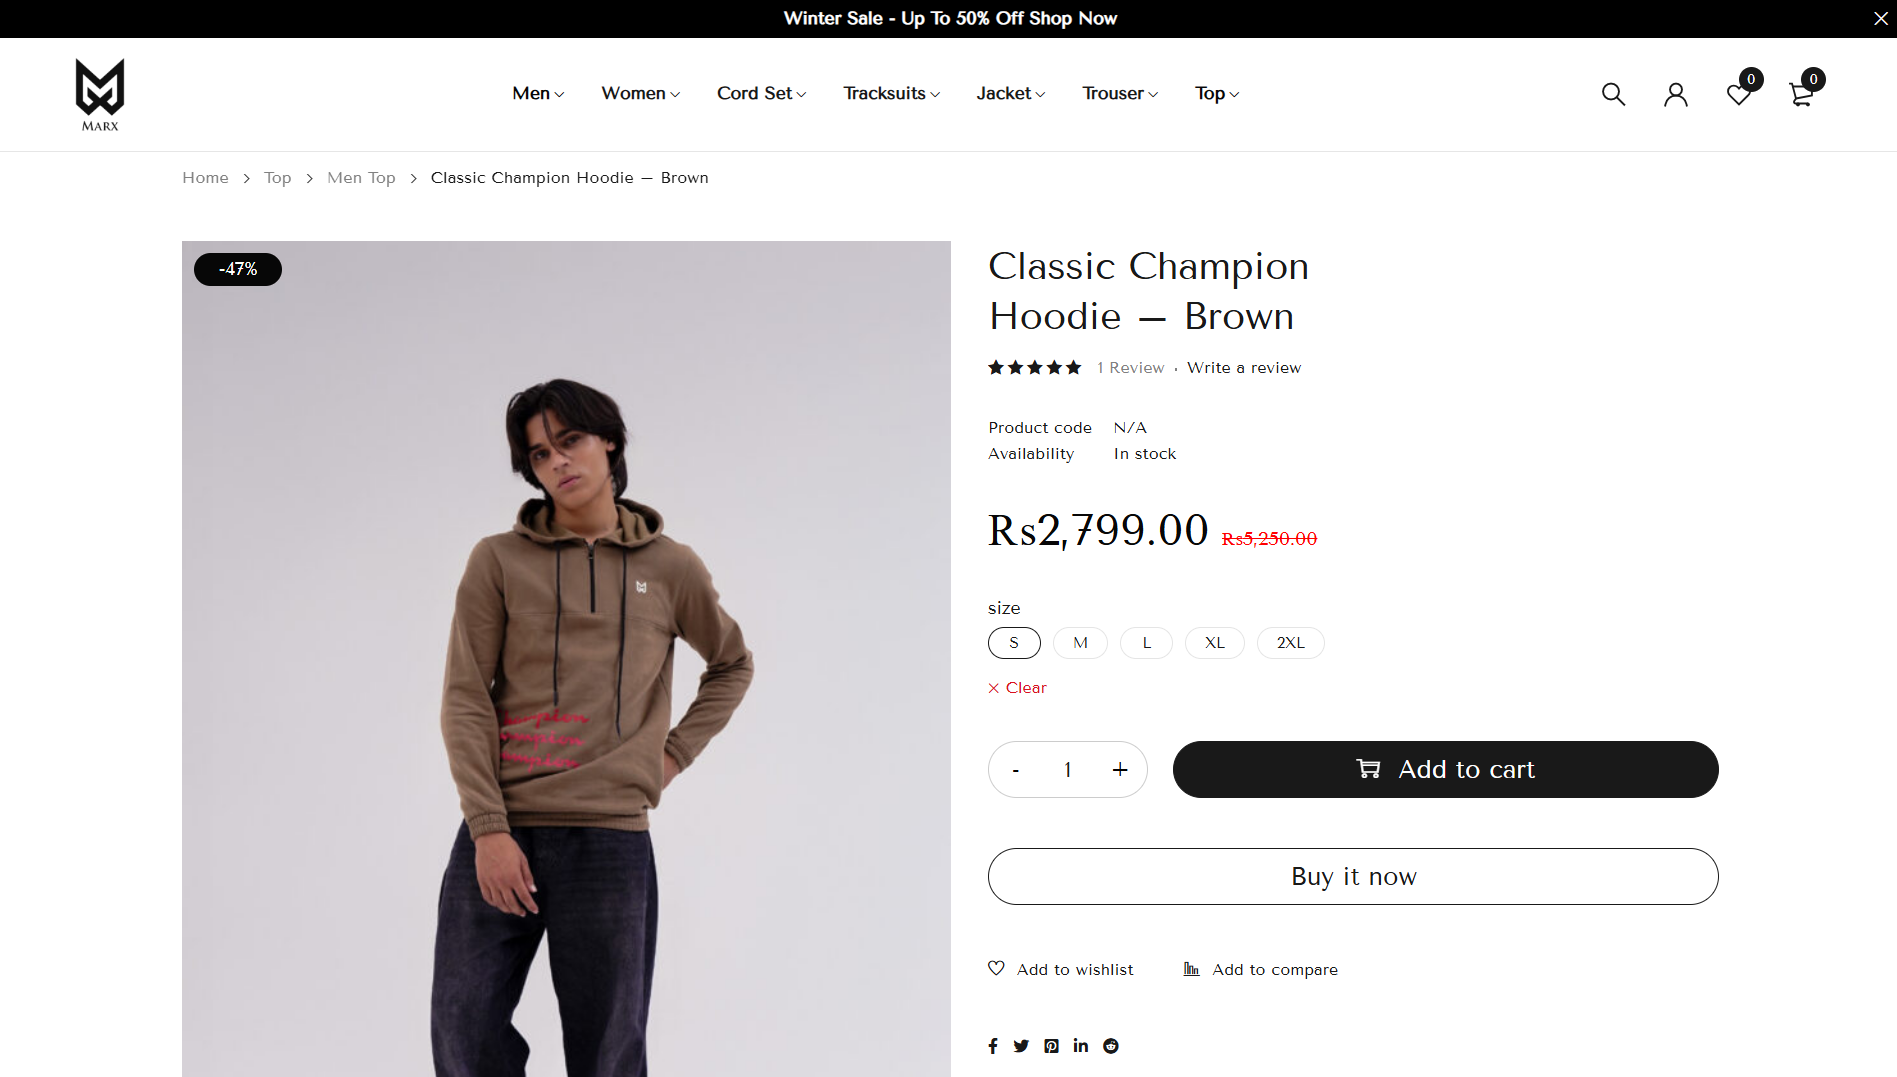Viewport: 1897px width, 1077px height.
Task: Share product on LinkedIn
Action: (x=1081, y=1046)
